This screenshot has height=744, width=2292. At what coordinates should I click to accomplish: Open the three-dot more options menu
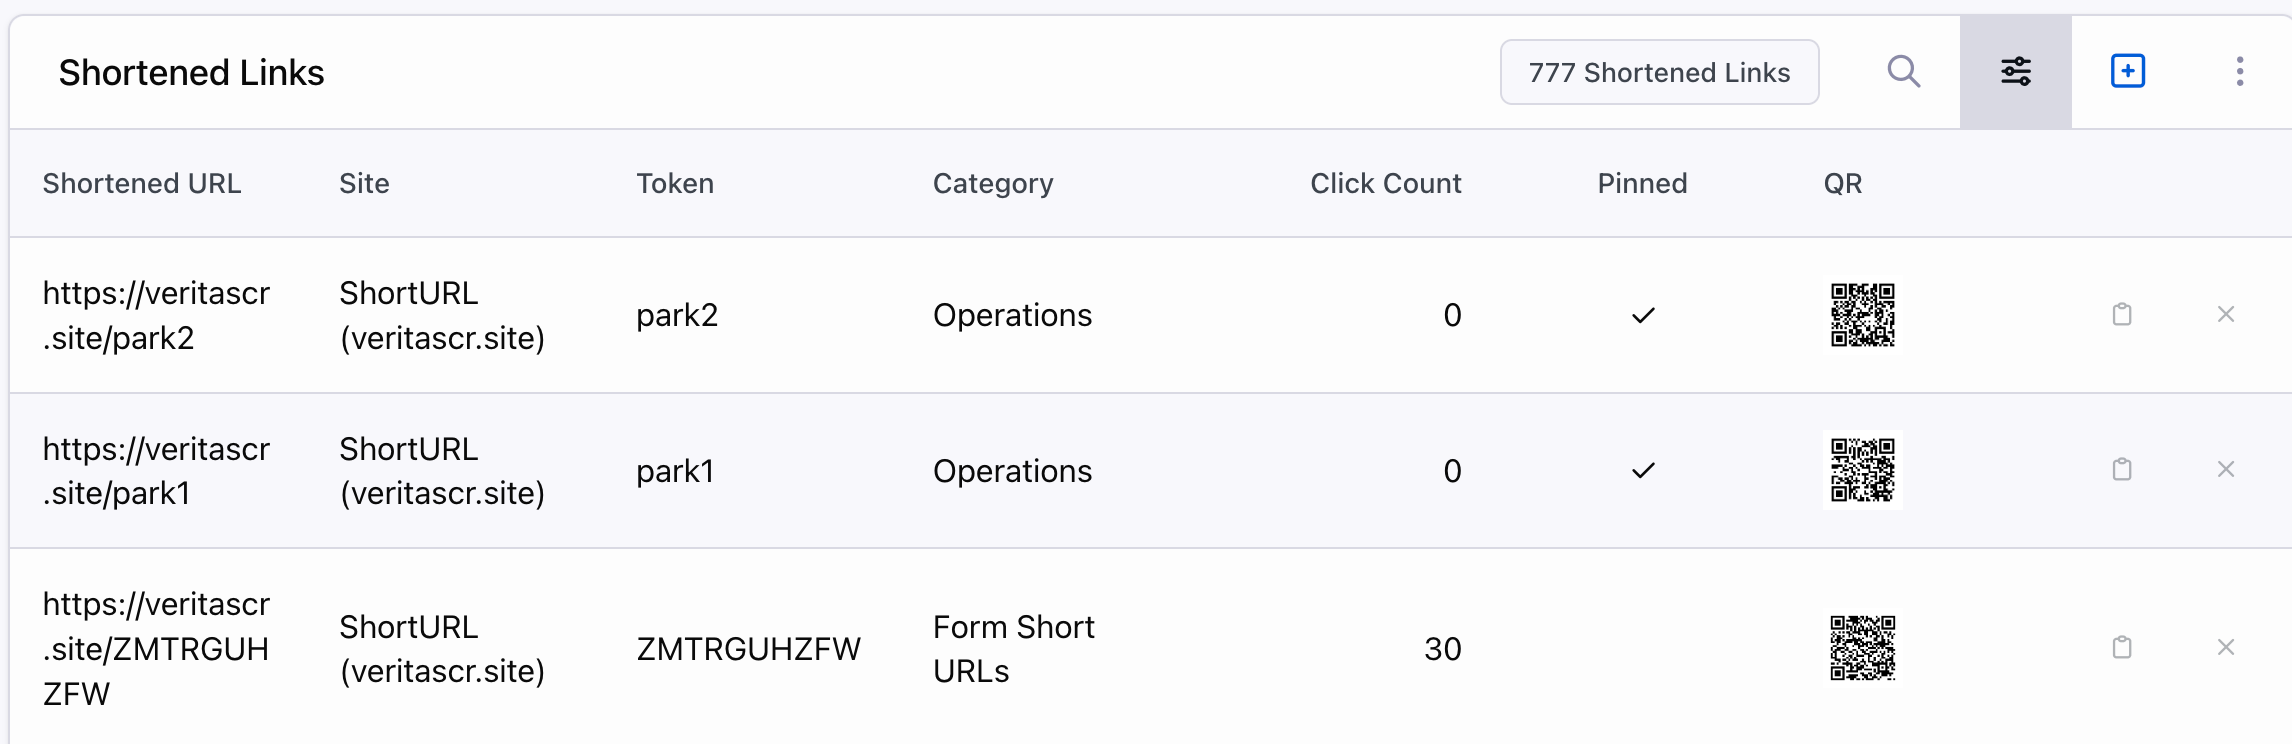coord(2239,72)
